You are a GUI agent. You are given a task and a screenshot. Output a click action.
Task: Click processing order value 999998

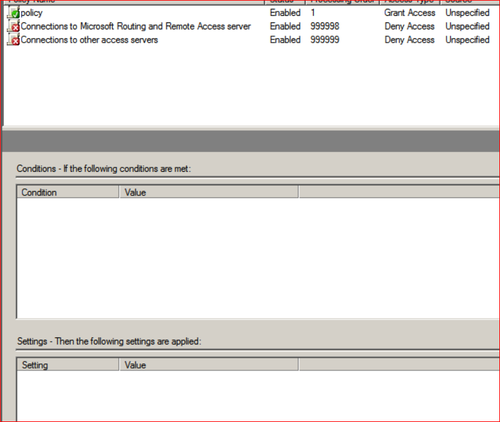[x=325, y=26]
